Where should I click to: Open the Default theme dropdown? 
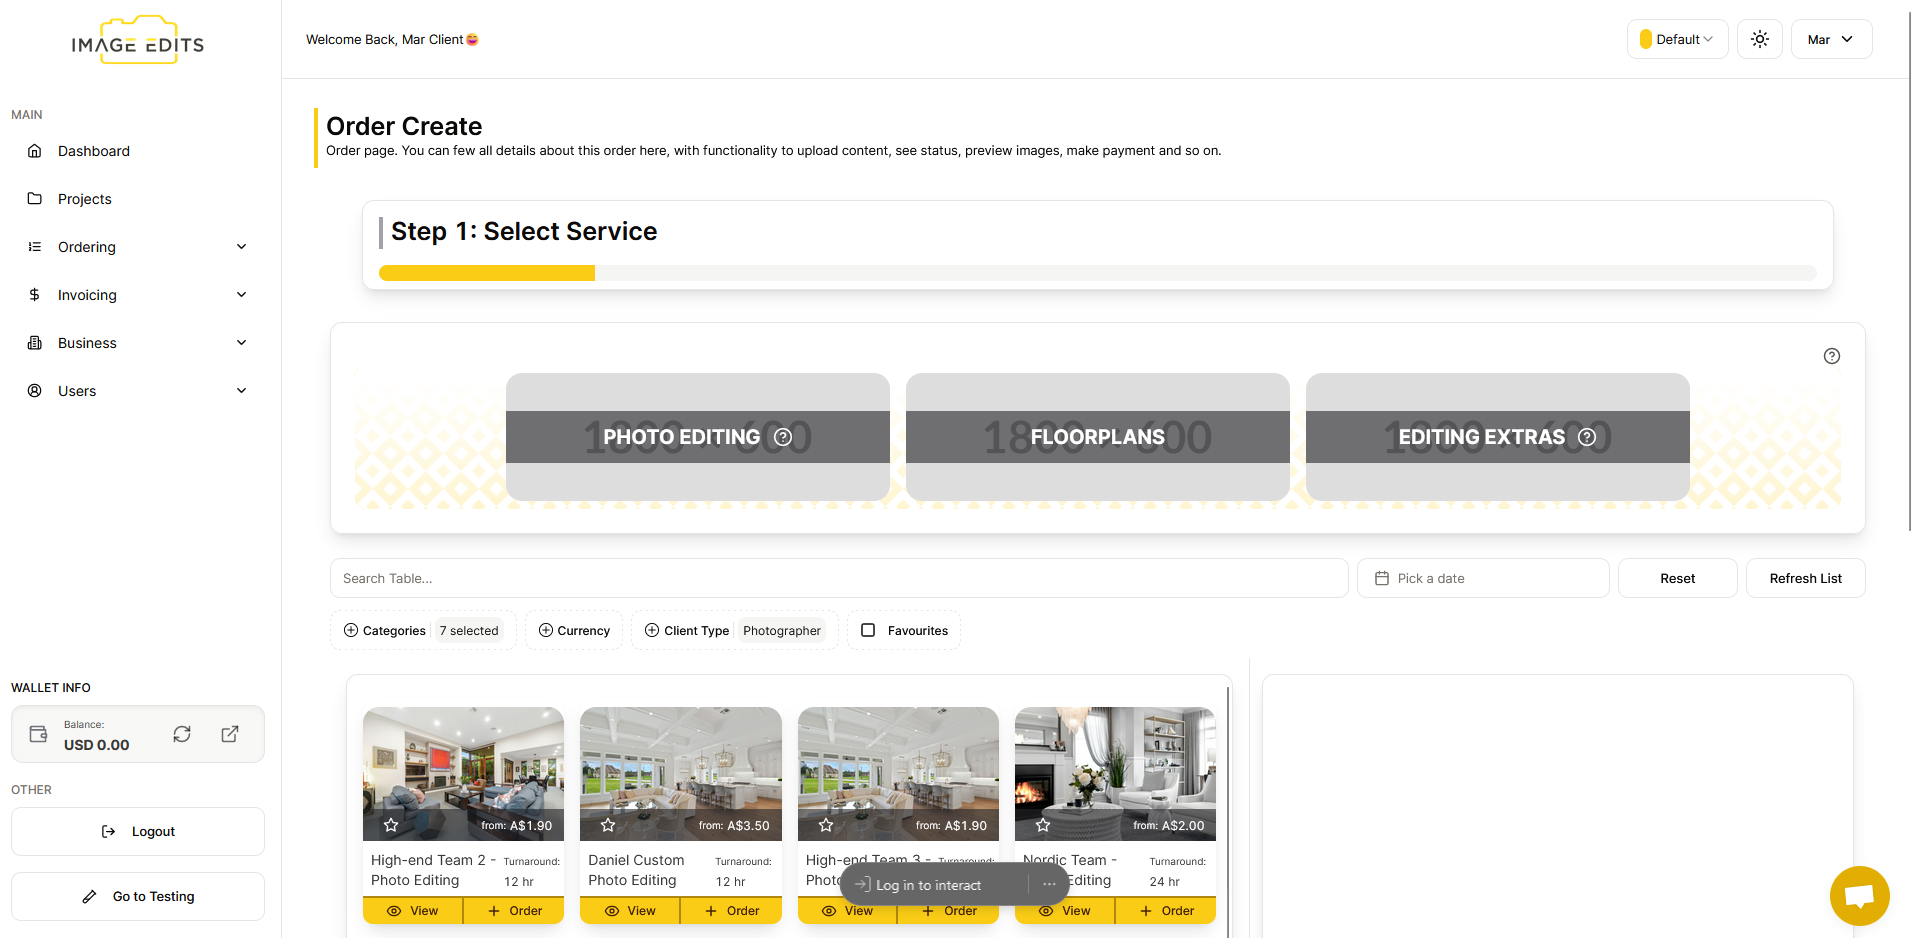click(x=1677, y=39)
